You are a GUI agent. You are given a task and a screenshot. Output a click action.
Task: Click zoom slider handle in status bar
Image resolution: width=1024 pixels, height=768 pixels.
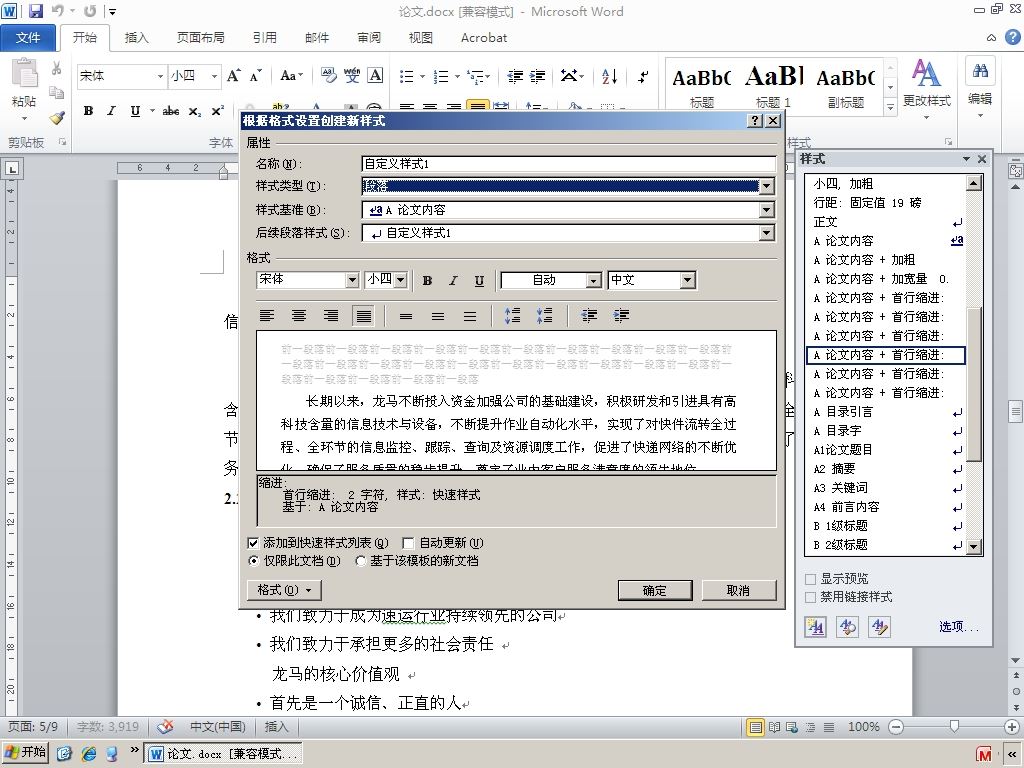click(x=954, y=726)
